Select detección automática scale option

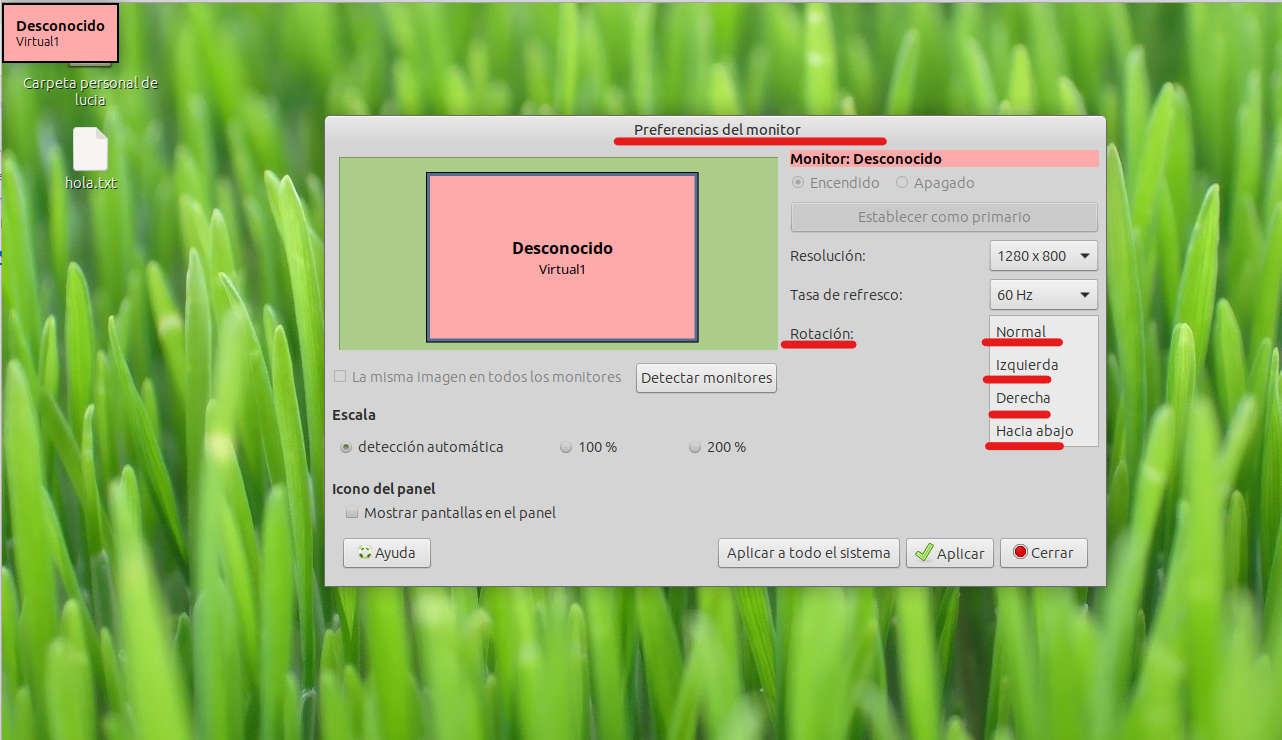[x=346, y=448]
